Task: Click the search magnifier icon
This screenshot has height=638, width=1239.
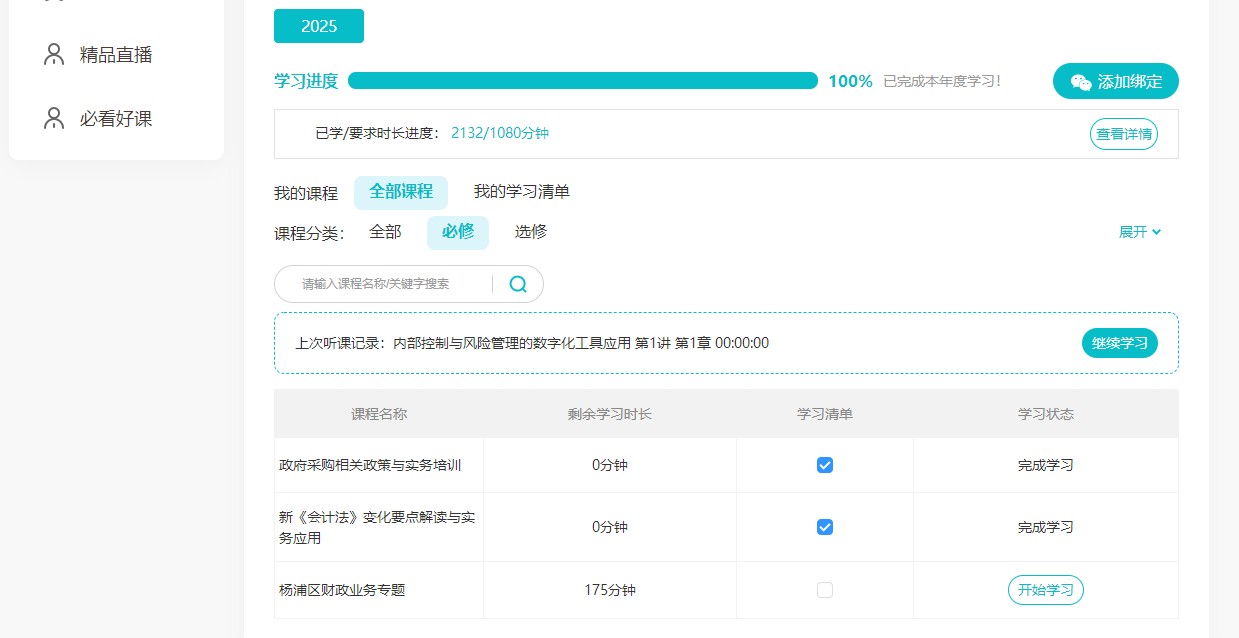Action: pos(518,284)
